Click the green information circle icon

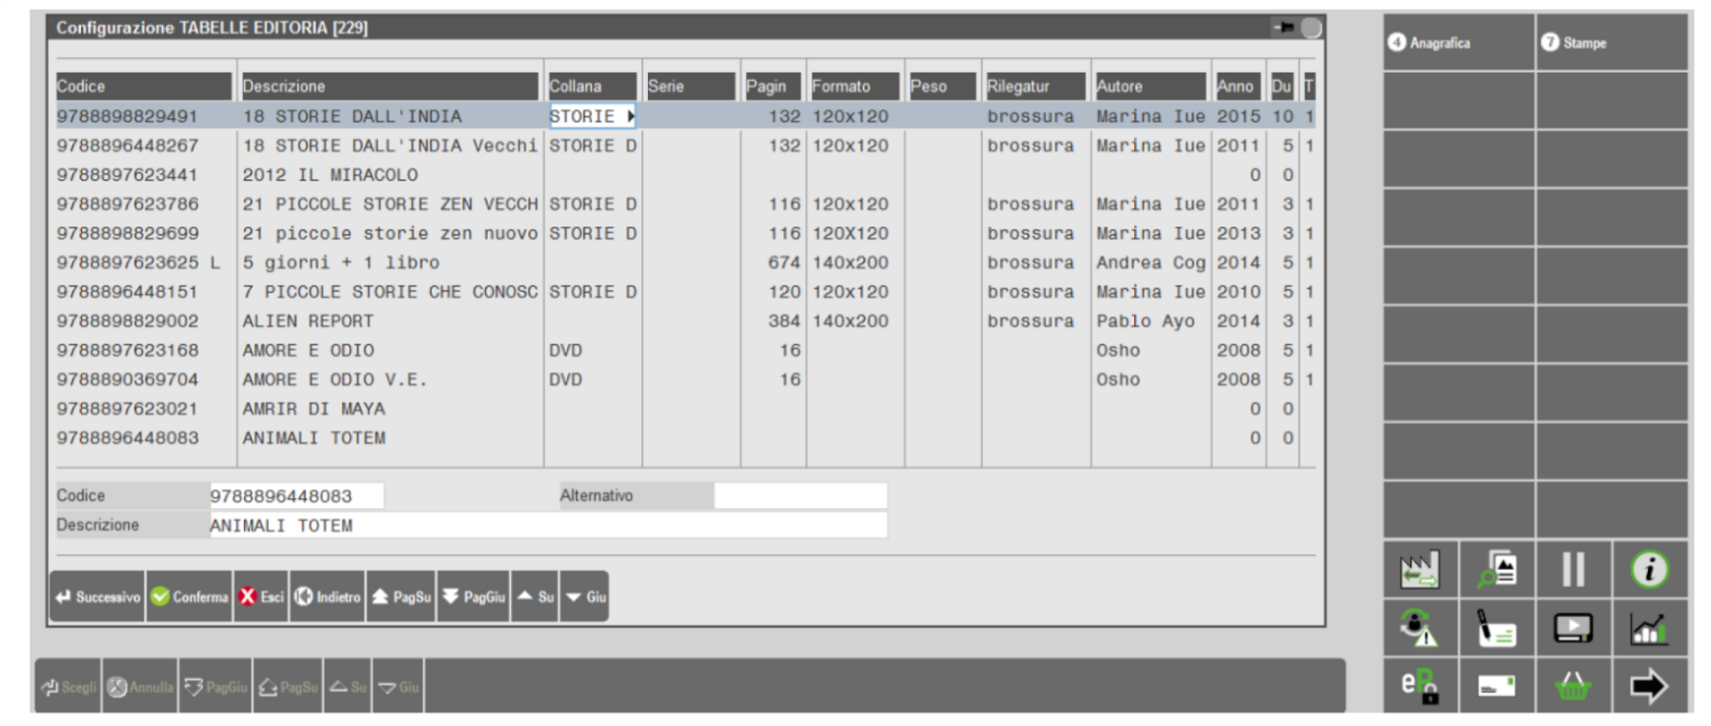tap(1649, 570)
